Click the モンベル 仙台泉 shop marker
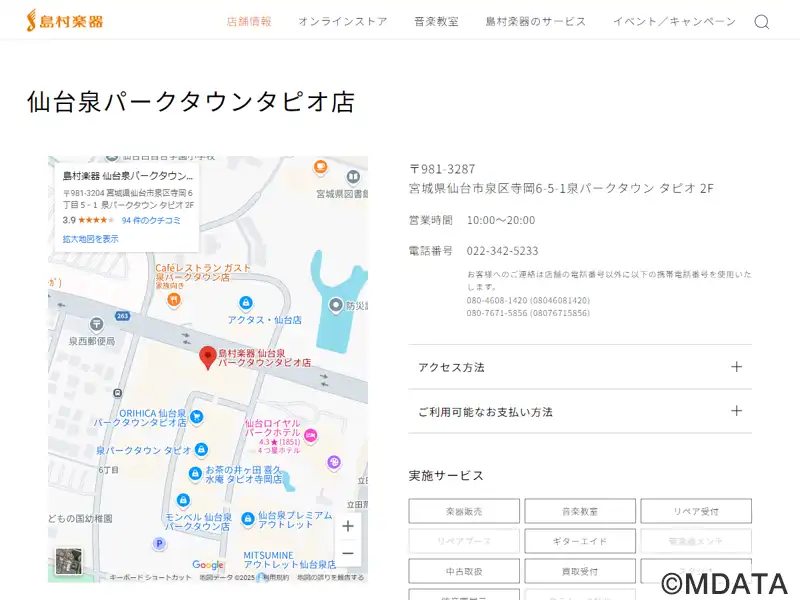 pyautogui.click(x=183, y=499)
